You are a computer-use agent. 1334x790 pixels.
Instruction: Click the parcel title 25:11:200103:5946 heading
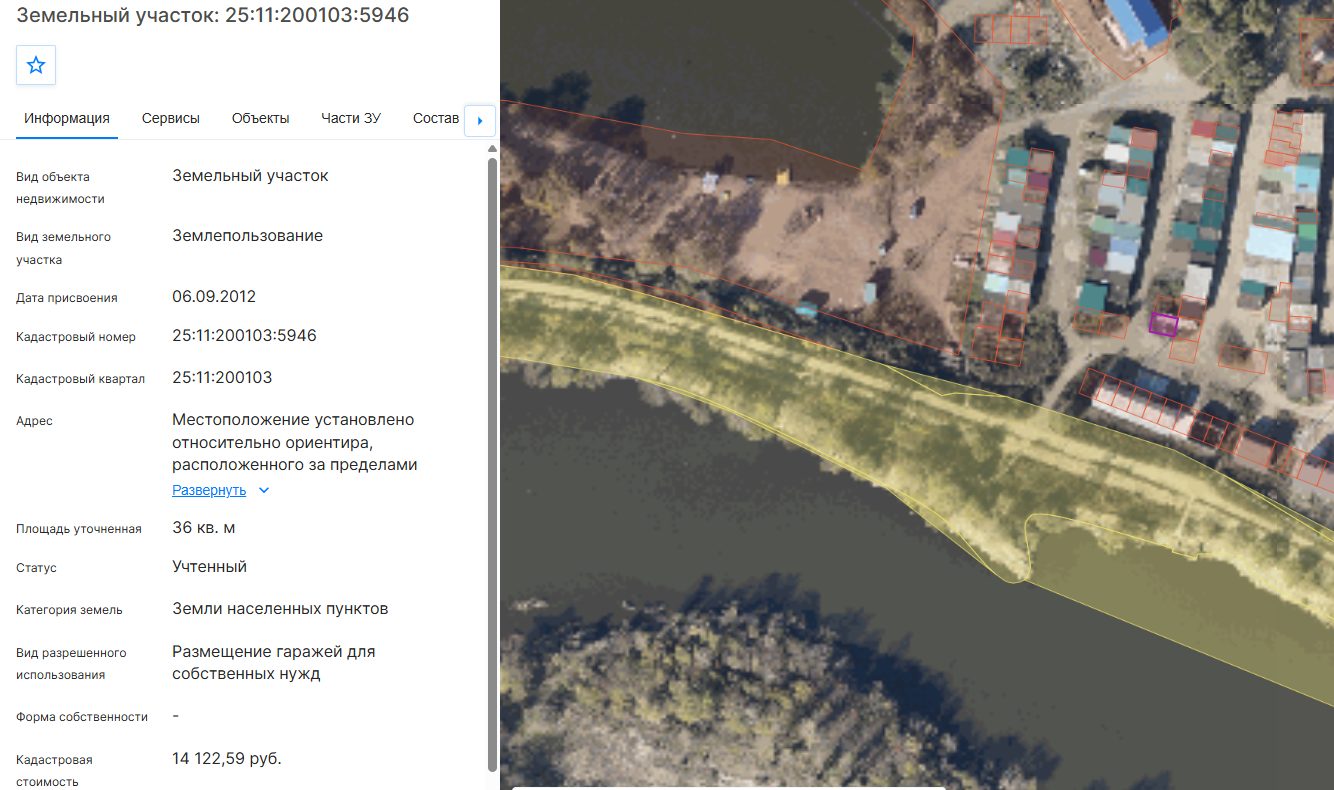[213, 15]
